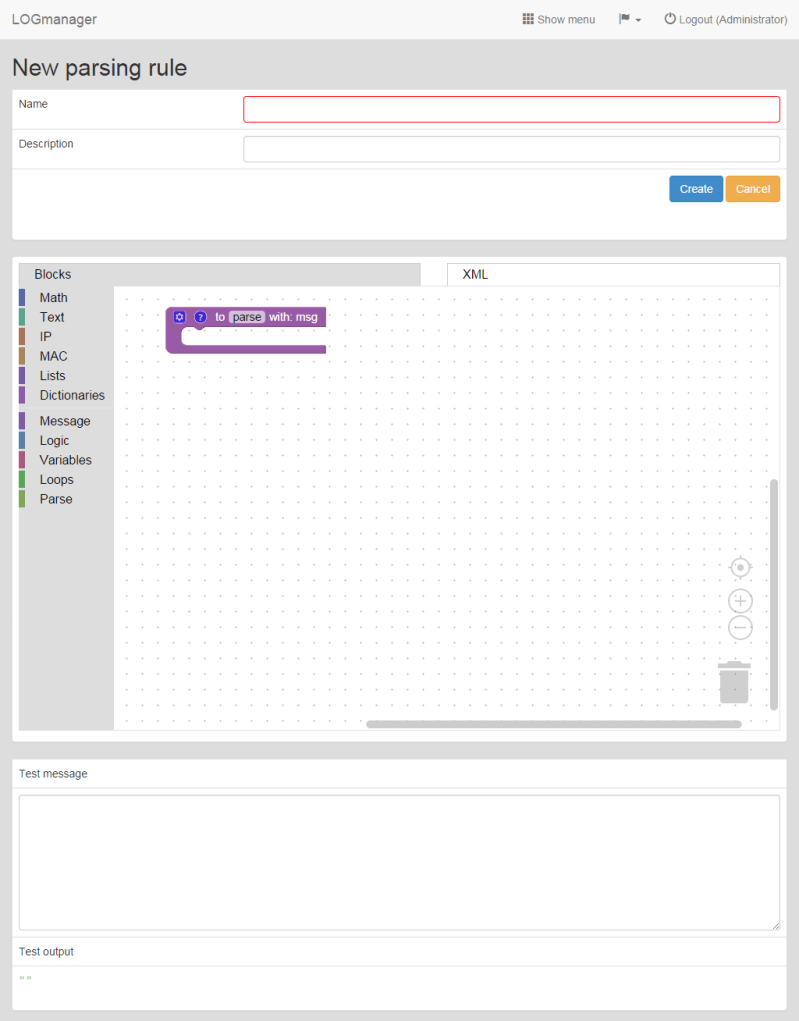This screenshot has height=1021, width=799.
Task: Click the Show menu link
Action: [559, 20]
